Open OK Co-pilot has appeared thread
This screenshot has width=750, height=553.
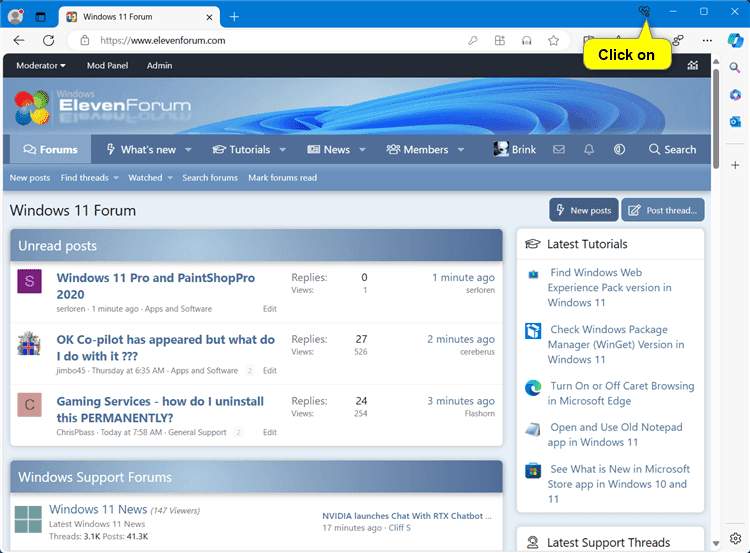pos(165,348)
